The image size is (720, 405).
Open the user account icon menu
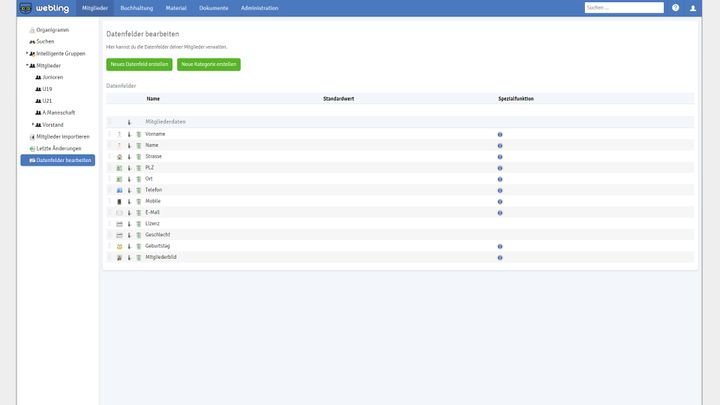(x=693, y=8)
